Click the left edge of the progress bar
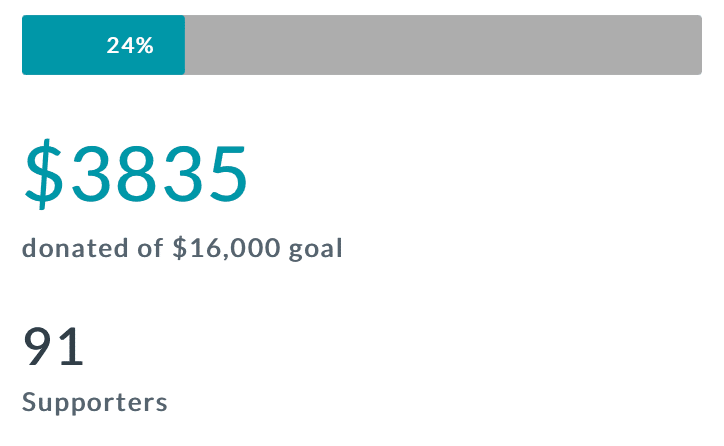This screenshot has width=724, height=446. point(26,45)
